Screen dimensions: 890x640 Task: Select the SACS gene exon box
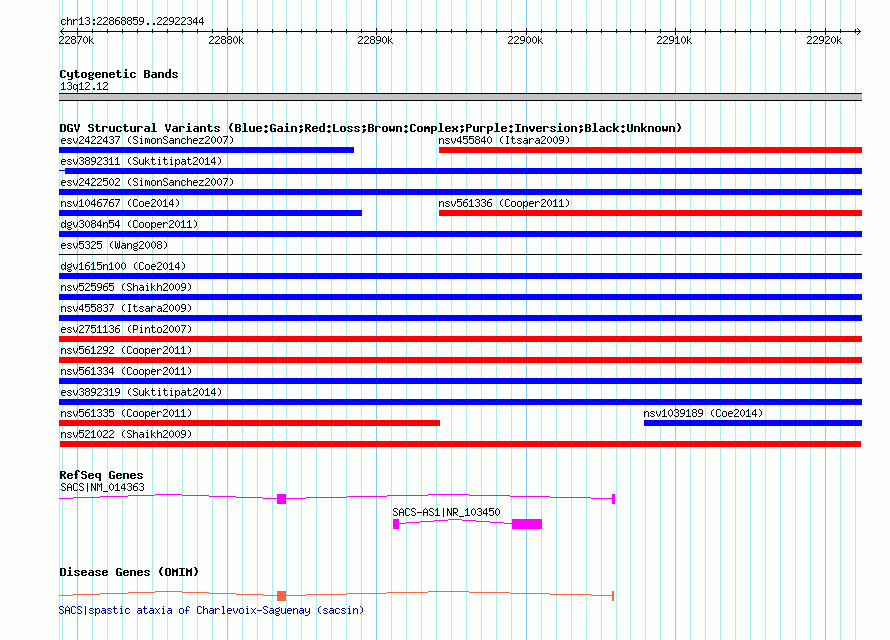tap(282, 499)
